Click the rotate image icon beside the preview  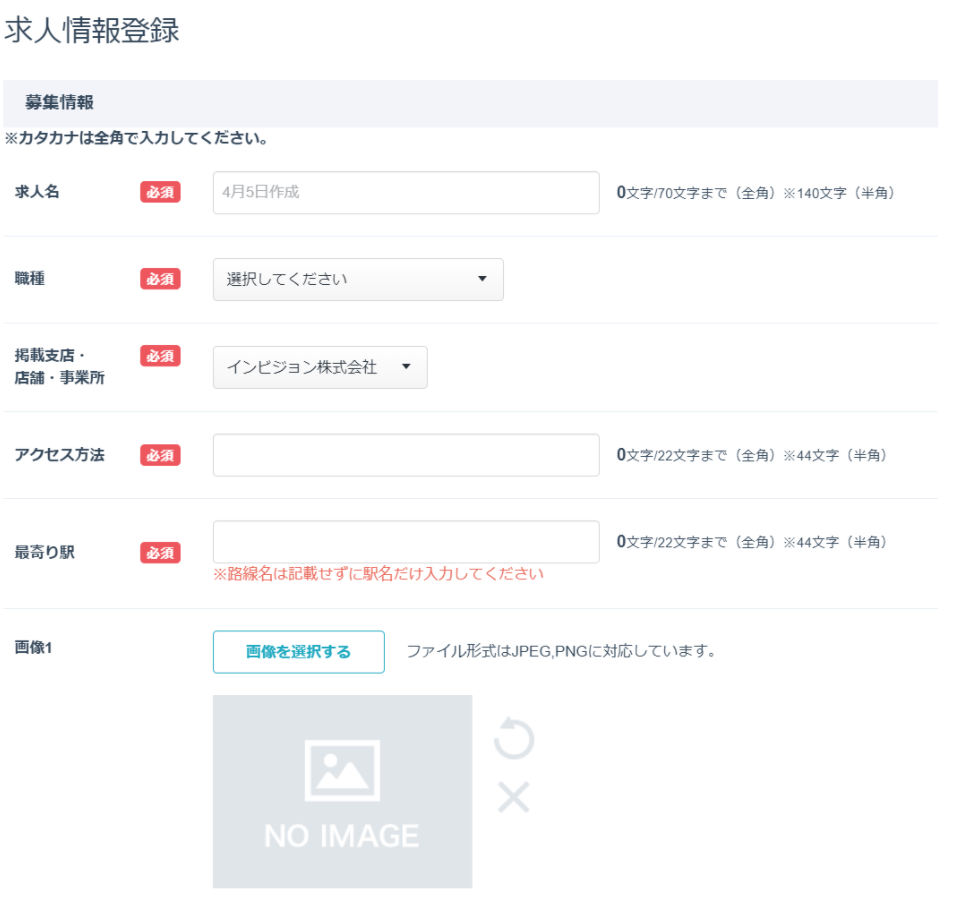coord(514,740)
